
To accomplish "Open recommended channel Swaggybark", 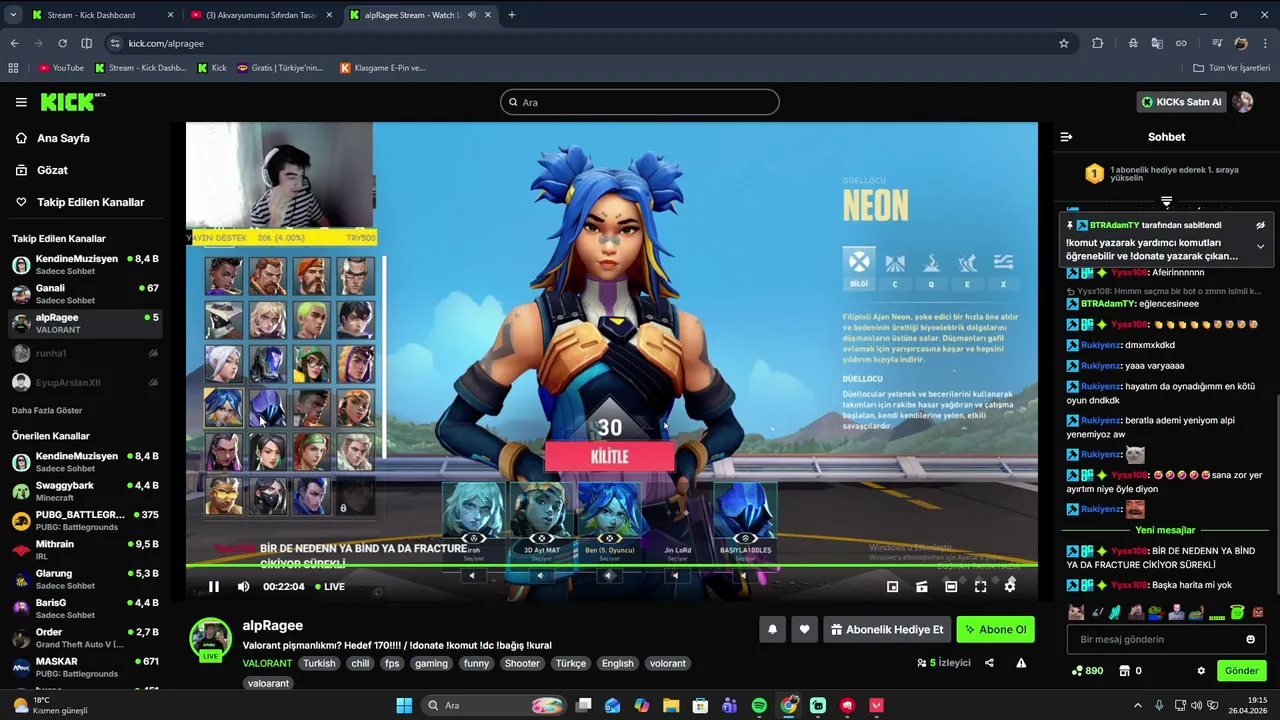I will (85, 491).
